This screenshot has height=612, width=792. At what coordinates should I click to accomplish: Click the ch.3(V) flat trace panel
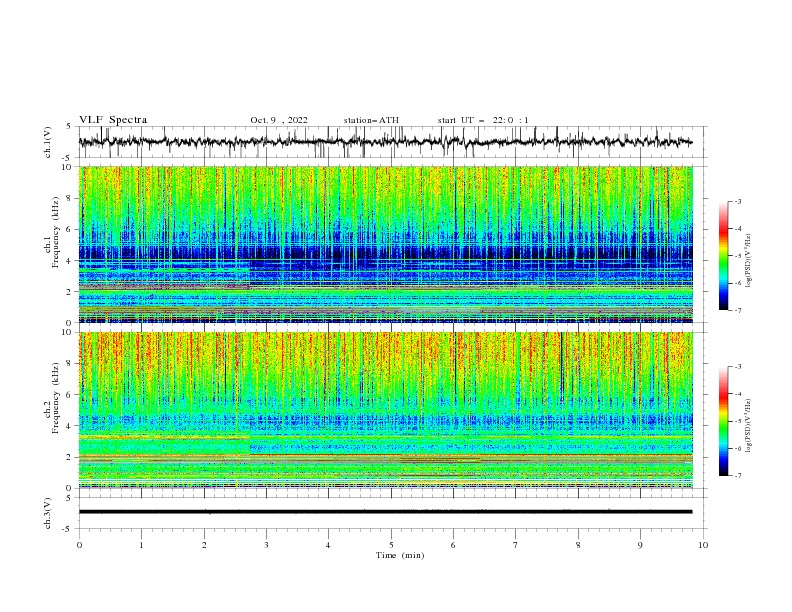(x=393, y=513)
